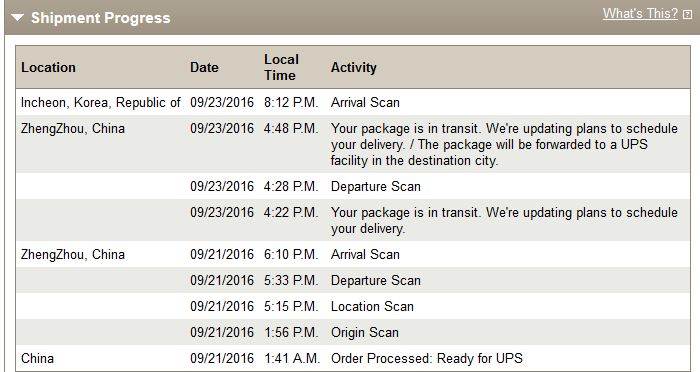Click the Location Scan activity

(372, 306)
